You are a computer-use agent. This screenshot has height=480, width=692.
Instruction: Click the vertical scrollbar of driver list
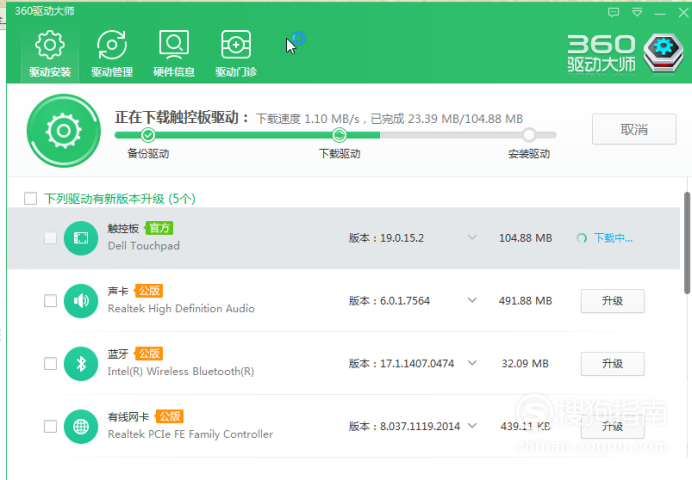(687, 243)
